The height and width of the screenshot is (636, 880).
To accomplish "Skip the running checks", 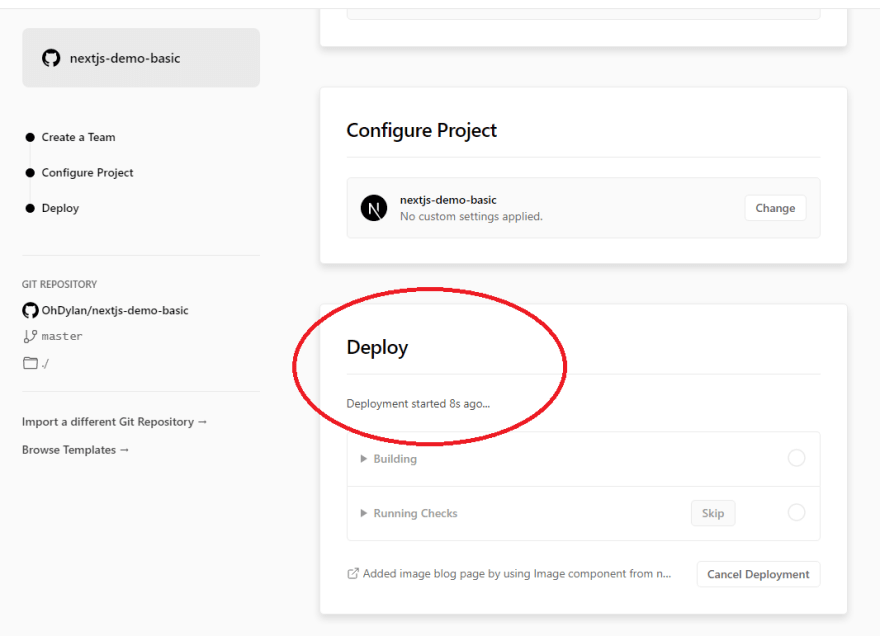I will pyautogui.click(x=713, y=513).
